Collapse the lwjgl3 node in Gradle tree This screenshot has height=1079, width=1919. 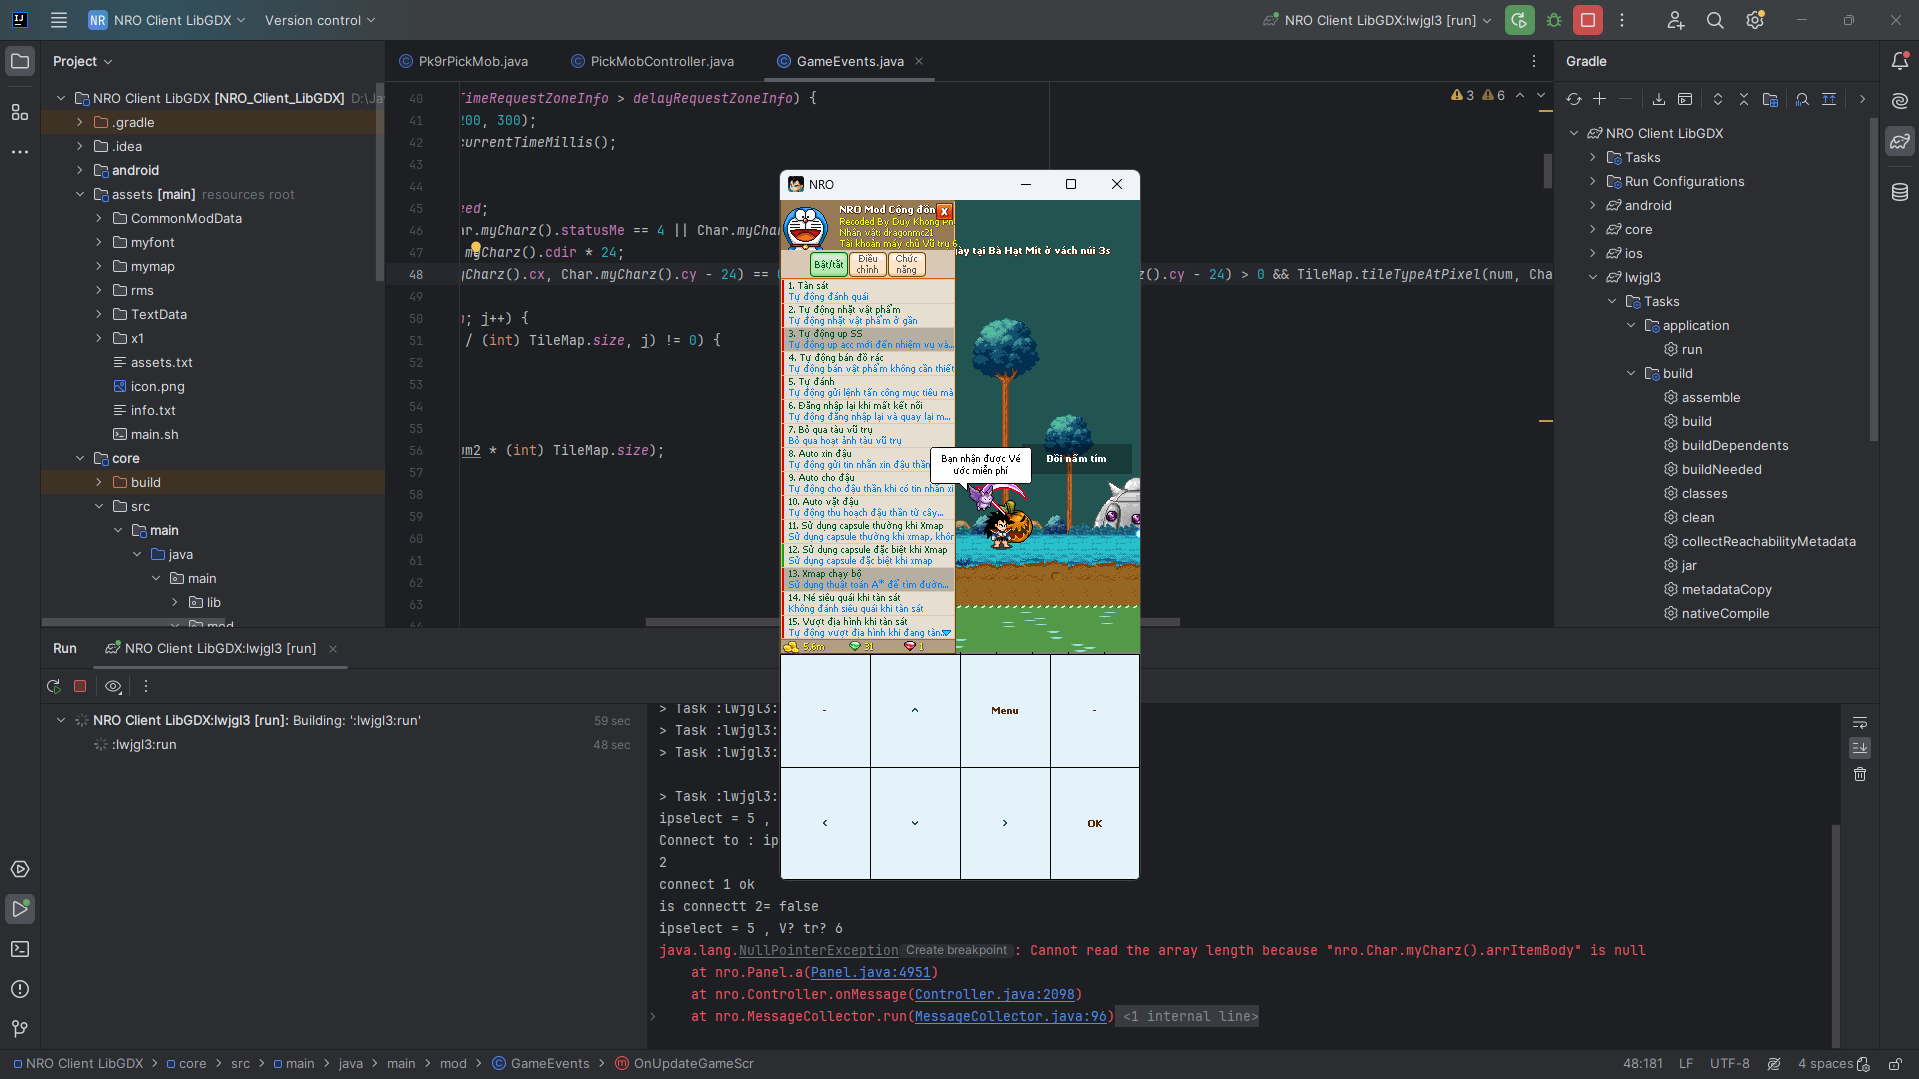(1593, 277)
